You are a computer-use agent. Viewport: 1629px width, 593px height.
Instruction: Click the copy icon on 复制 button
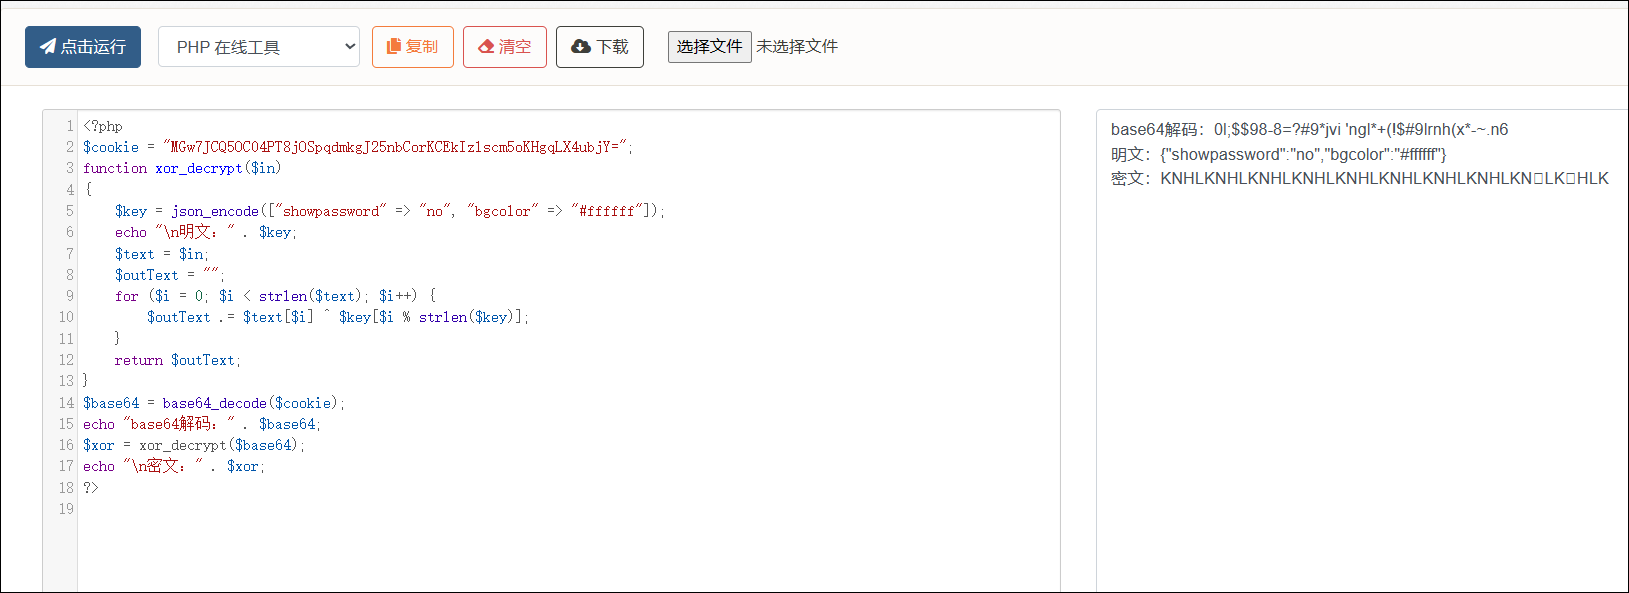(x=394, y=47)
